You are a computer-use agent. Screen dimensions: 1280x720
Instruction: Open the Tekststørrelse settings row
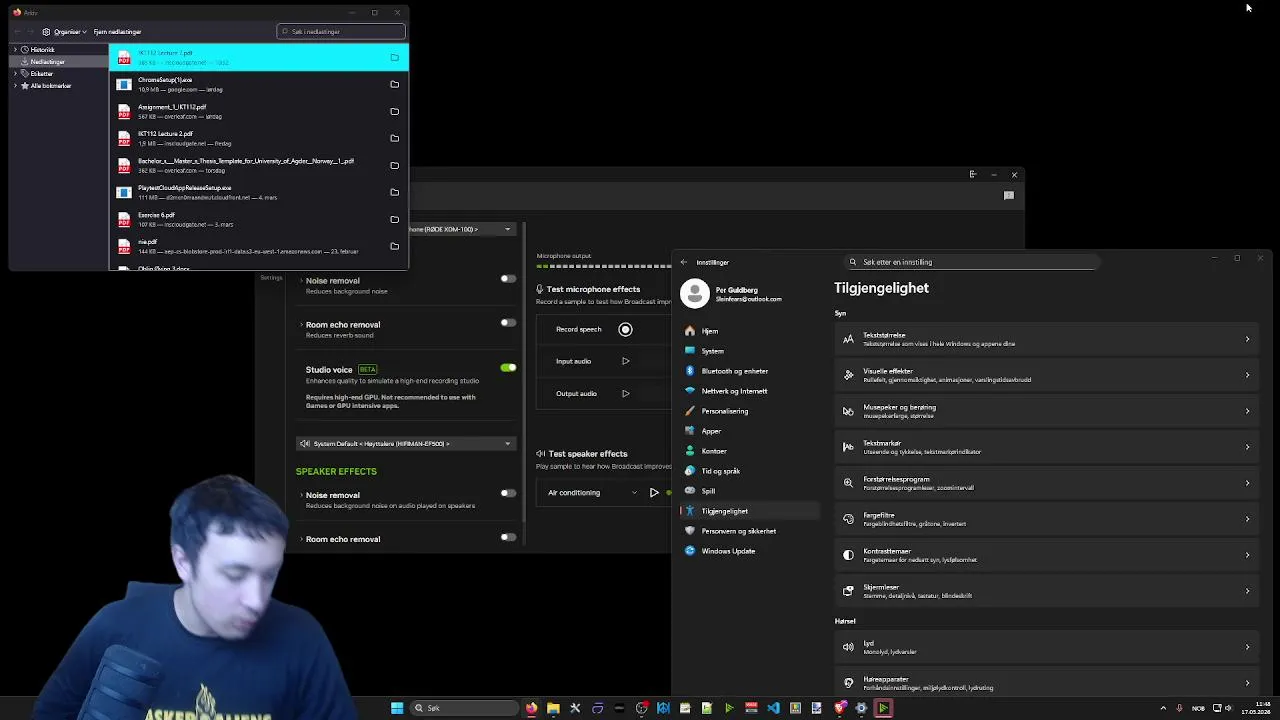pyautogui.click(x=1047, y=339)
